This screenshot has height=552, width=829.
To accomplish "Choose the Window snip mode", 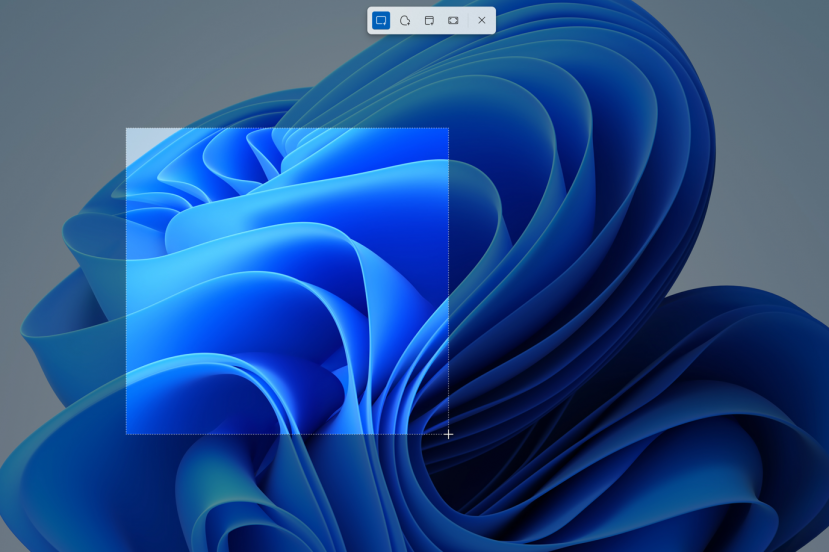I will 429,20.
